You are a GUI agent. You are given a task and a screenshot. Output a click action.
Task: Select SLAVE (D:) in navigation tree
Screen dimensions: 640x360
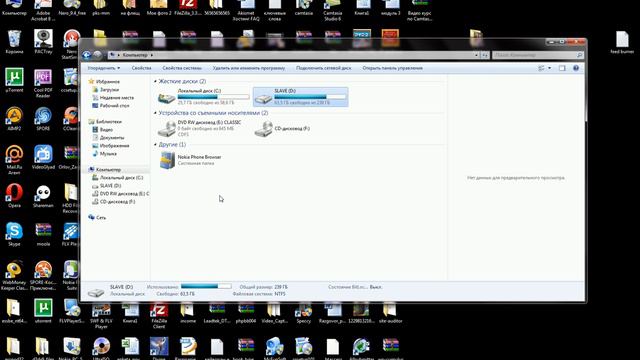tap(110, 186)
